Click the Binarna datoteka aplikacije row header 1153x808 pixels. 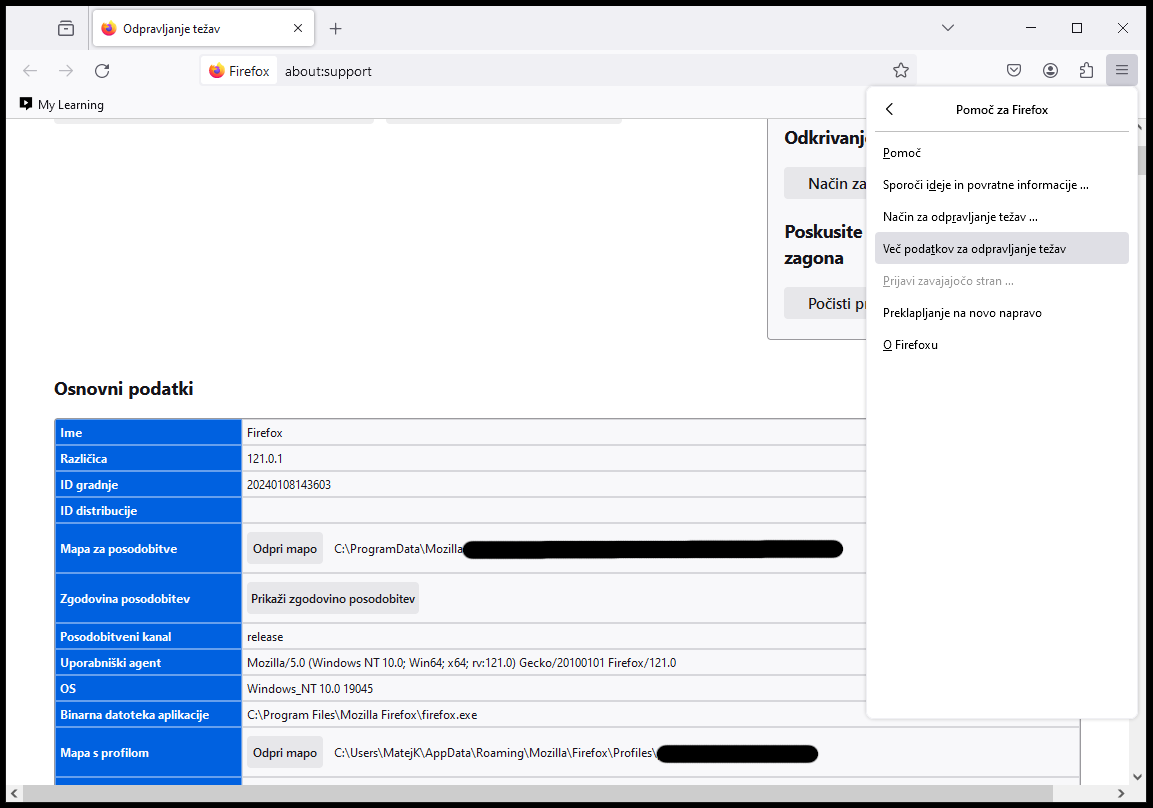(149, 715)
